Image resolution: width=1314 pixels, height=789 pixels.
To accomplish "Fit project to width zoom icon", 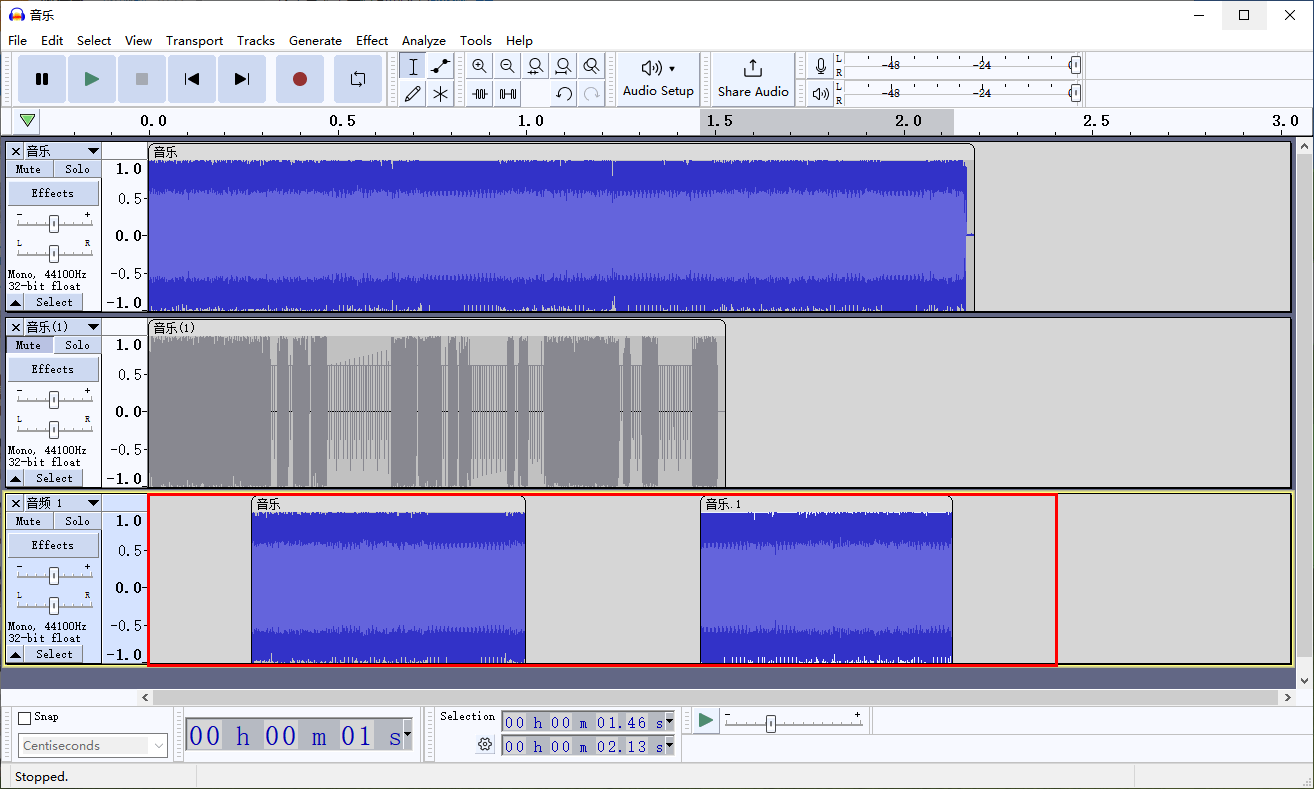I will [564, 67].
